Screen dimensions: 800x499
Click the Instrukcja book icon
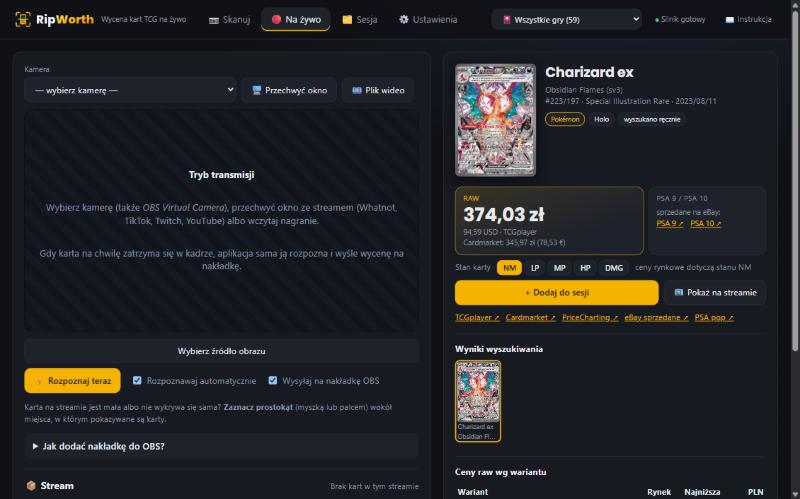pyautogui.click(x=730, y=19)
